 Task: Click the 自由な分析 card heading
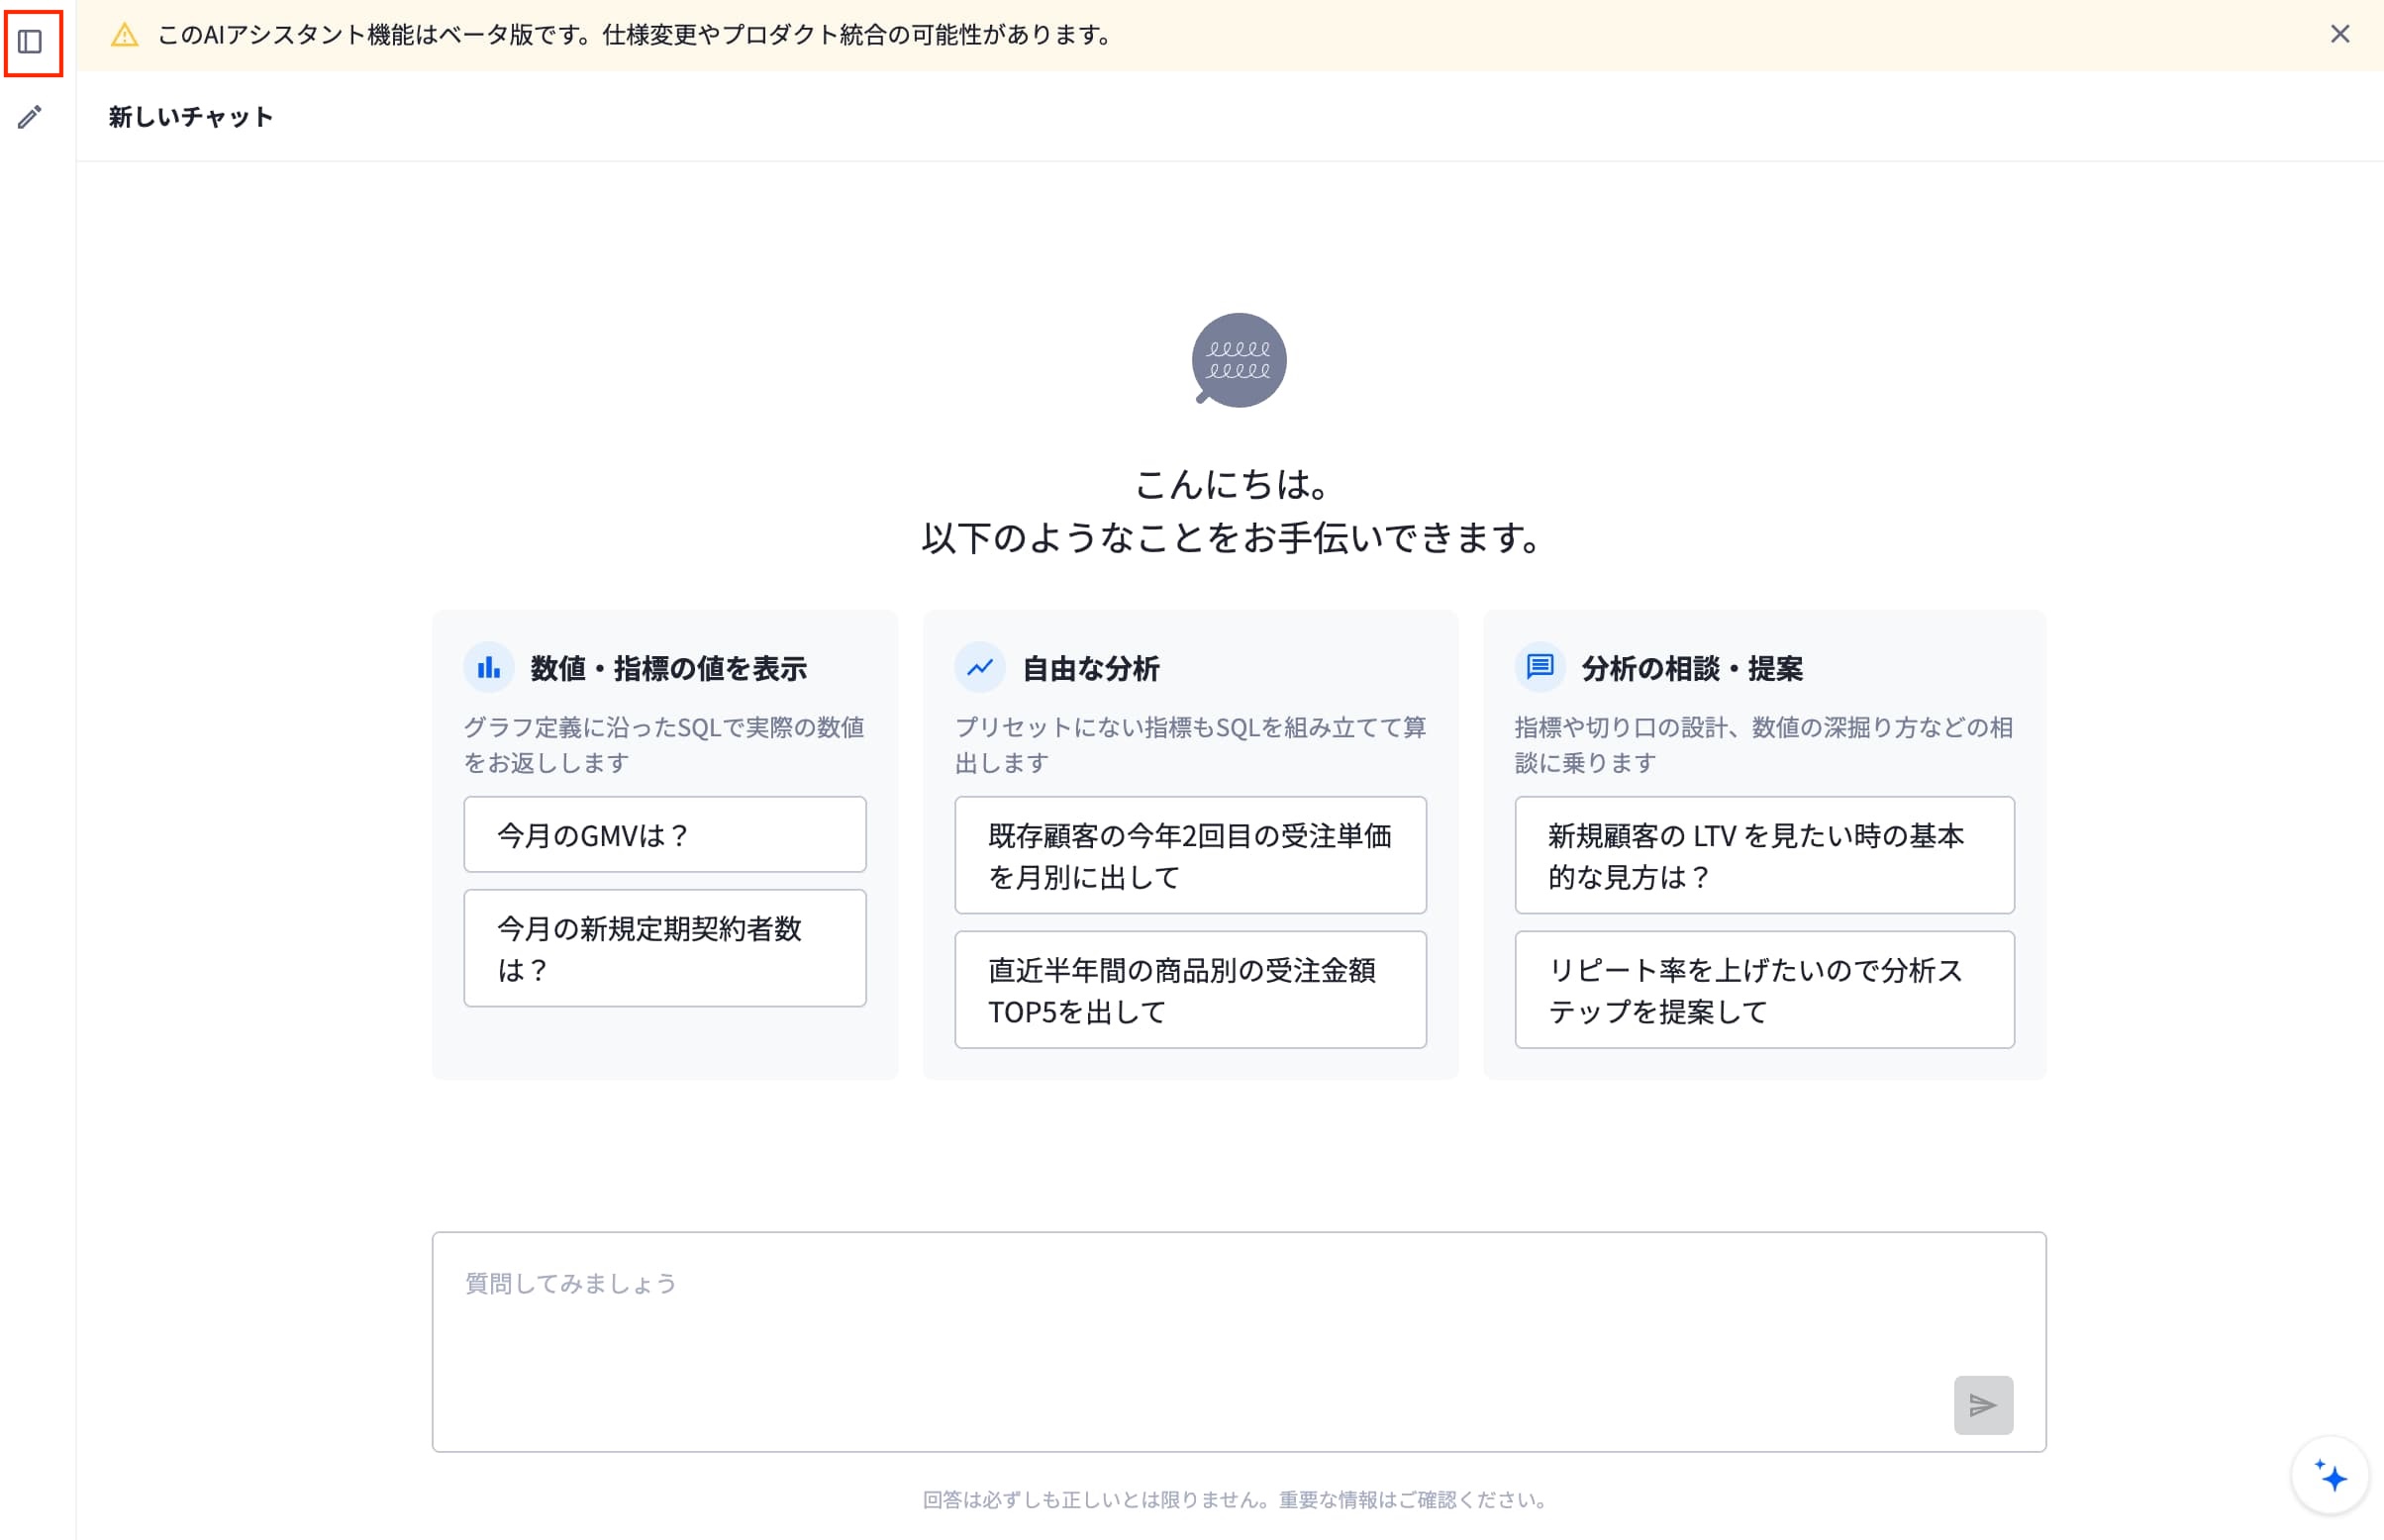click(x=1090, y=668)
